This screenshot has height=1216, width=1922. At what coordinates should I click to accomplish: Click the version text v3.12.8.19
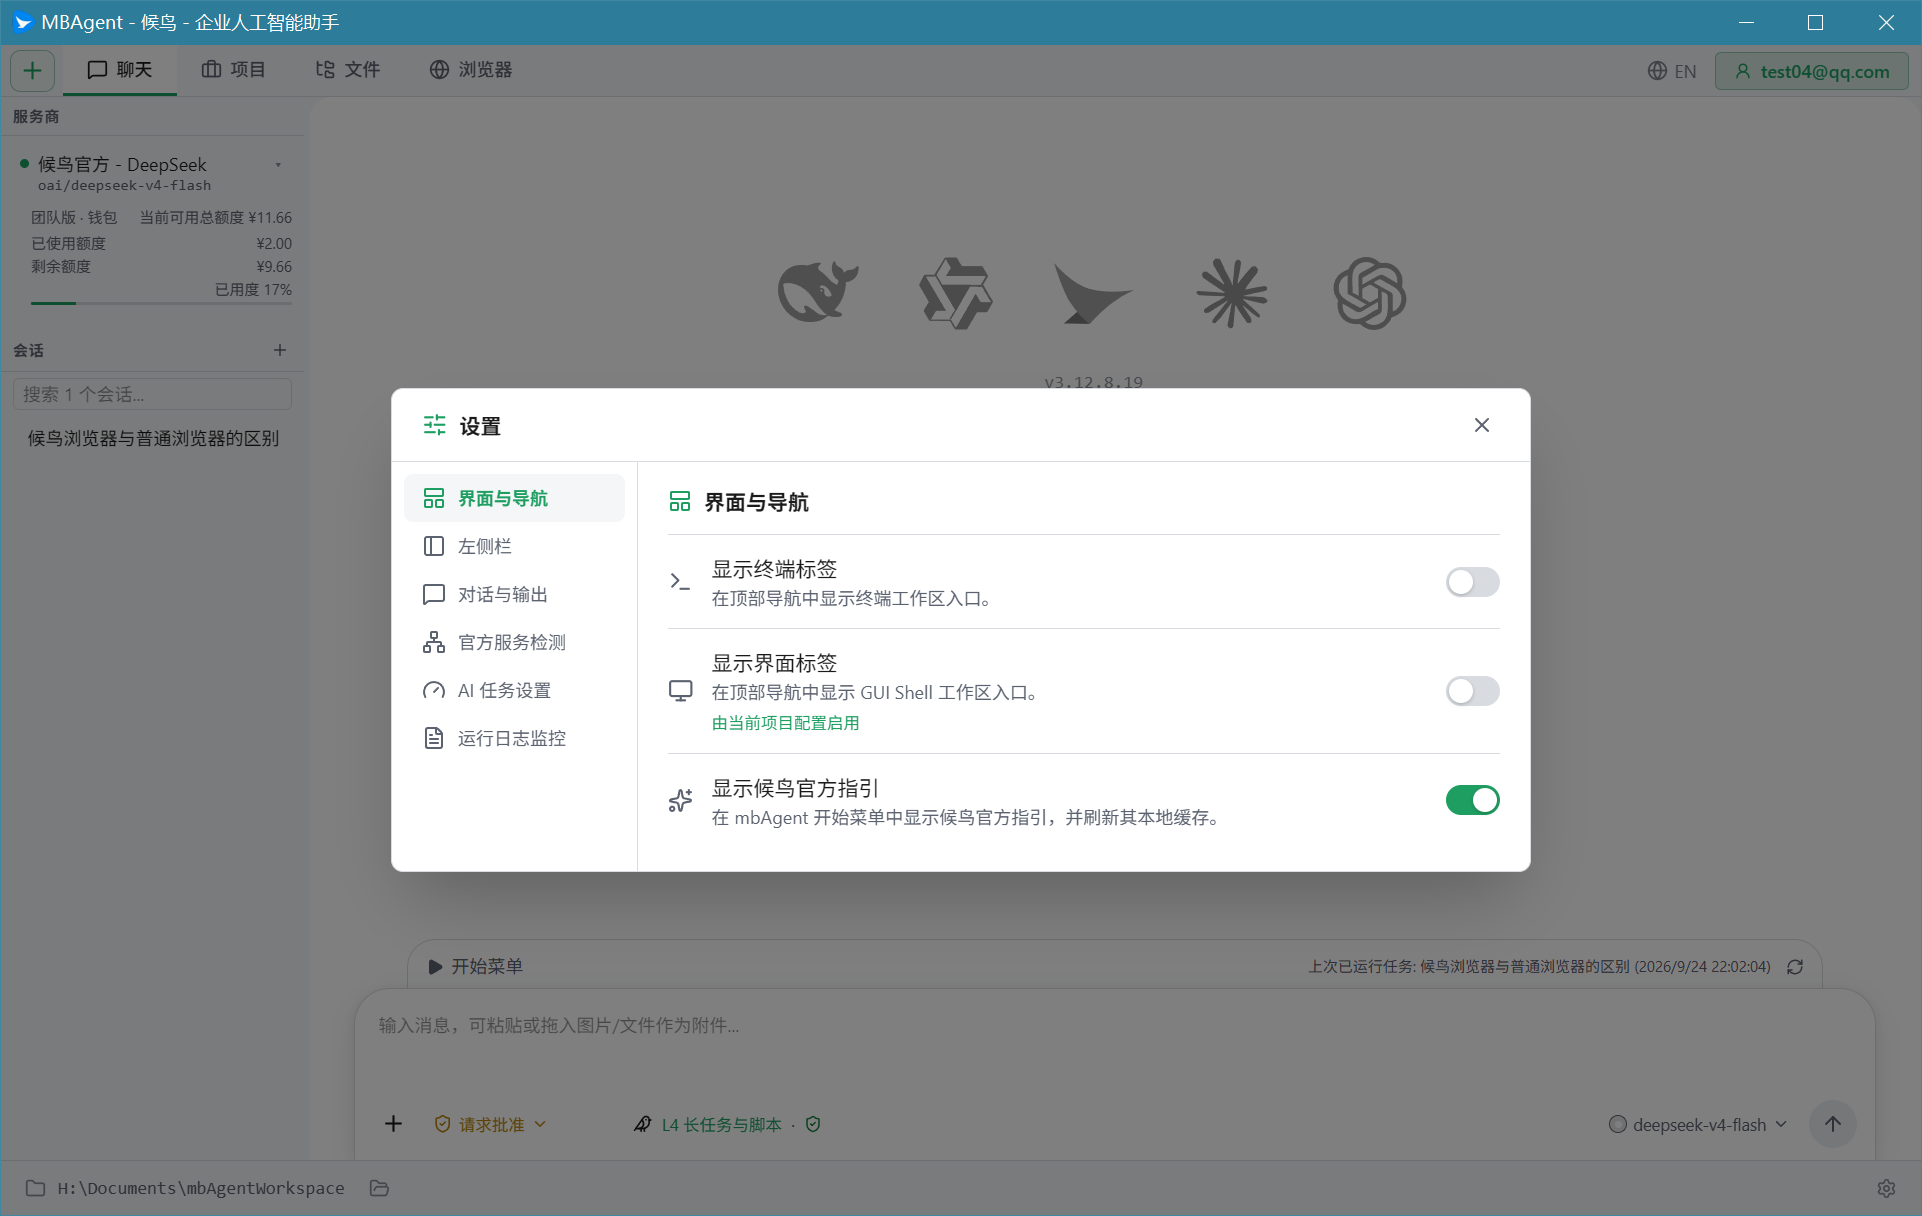tap(1093, 382)
